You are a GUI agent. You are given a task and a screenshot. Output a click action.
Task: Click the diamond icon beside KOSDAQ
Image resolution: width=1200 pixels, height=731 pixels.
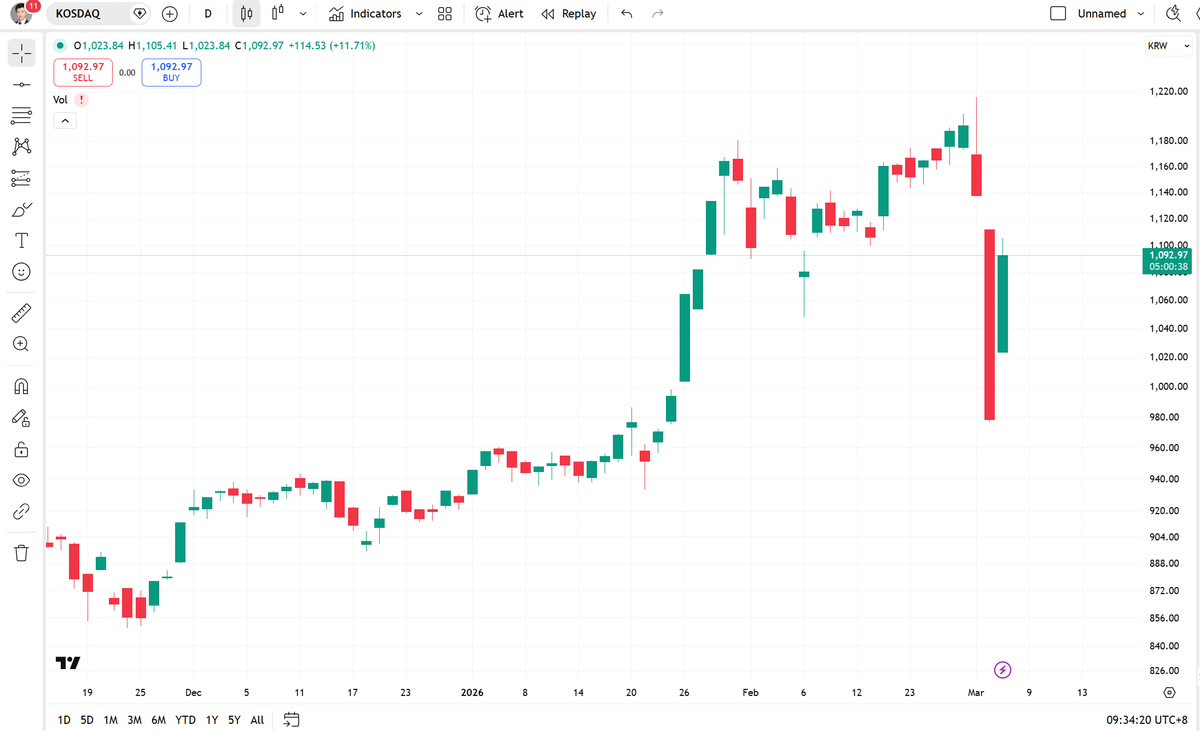(x=139, y=14)
